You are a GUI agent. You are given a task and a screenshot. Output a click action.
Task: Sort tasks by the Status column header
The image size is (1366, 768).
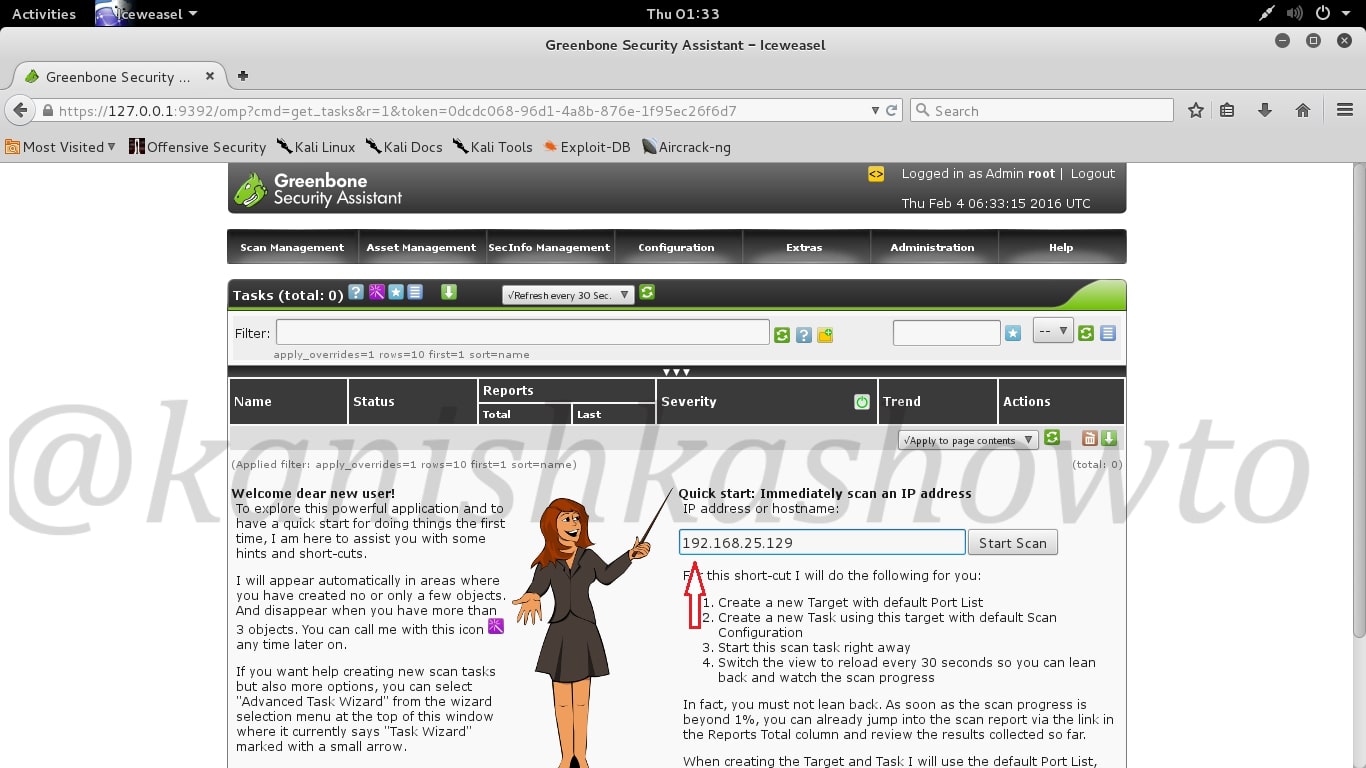pos(374,401)
